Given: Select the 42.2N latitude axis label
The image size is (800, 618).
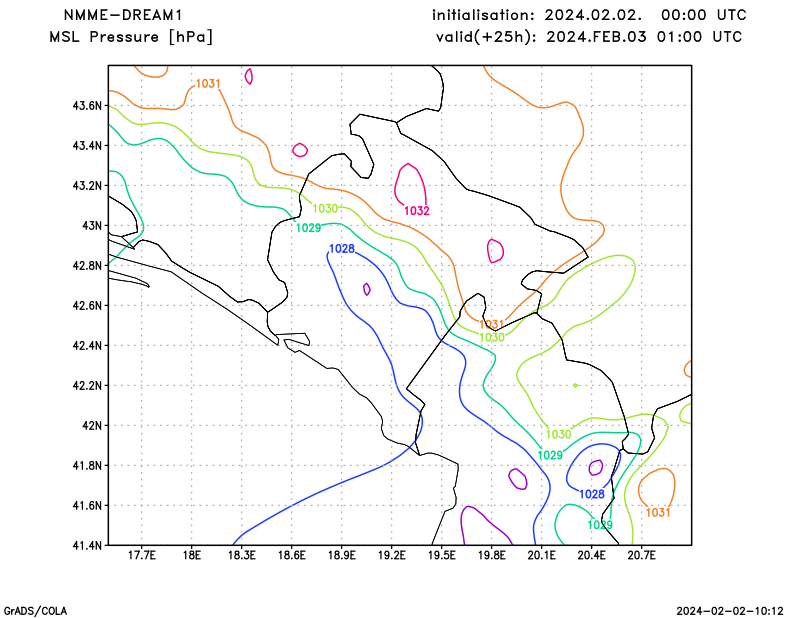Looking at the screenshot, I should [87, 386].
